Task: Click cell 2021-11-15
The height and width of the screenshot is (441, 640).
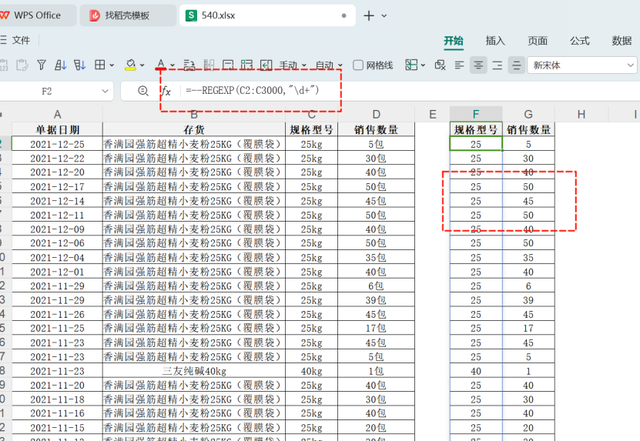Action: 57,428
